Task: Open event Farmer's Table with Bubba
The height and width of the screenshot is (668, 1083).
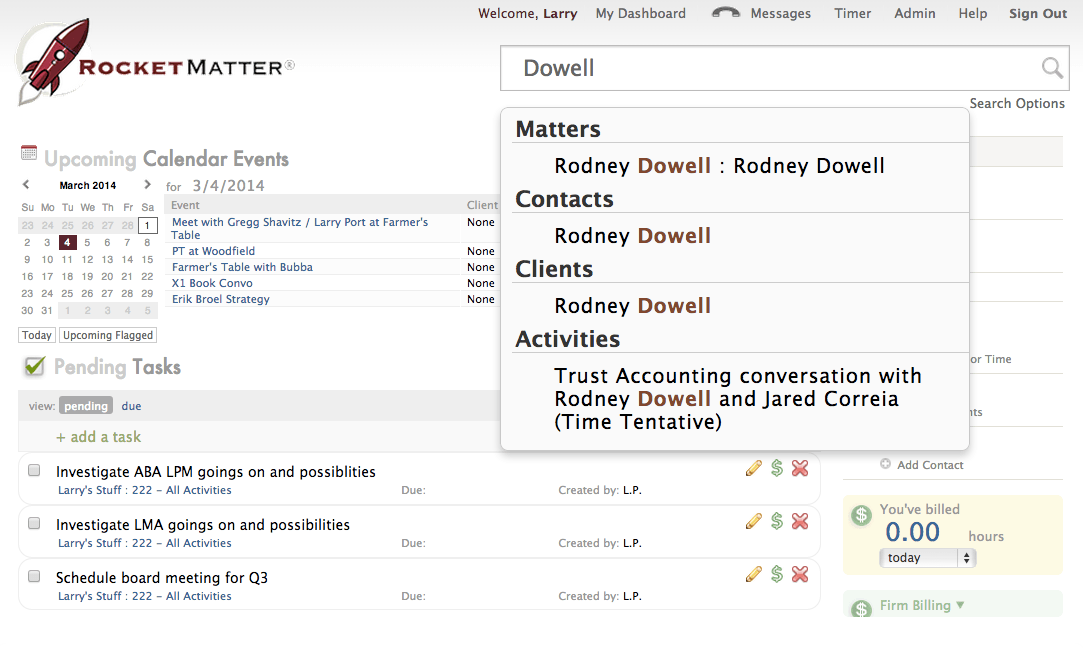Action: (242, 267)
